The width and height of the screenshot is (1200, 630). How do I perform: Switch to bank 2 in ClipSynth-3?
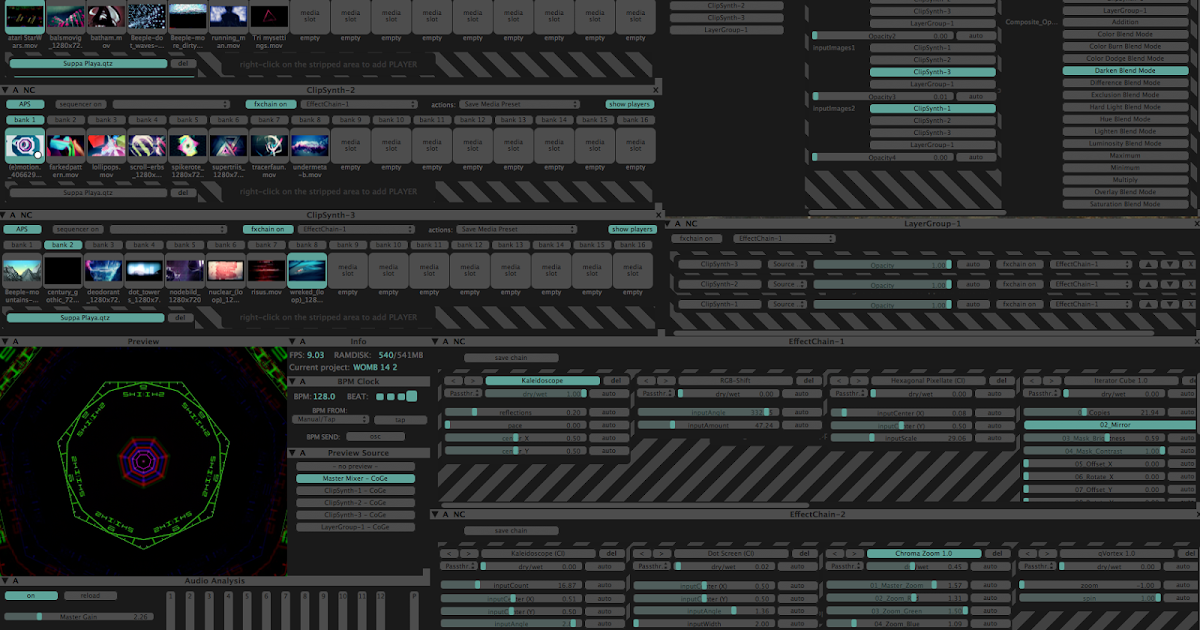(x=65, y=243)
